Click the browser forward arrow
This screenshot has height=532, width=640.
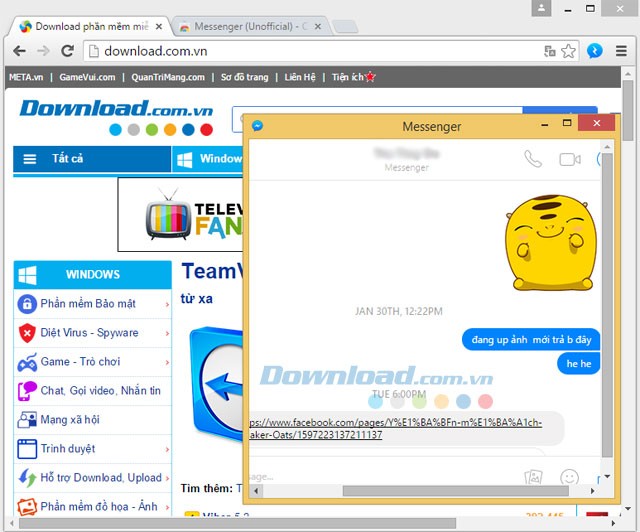tap(43, 51)
